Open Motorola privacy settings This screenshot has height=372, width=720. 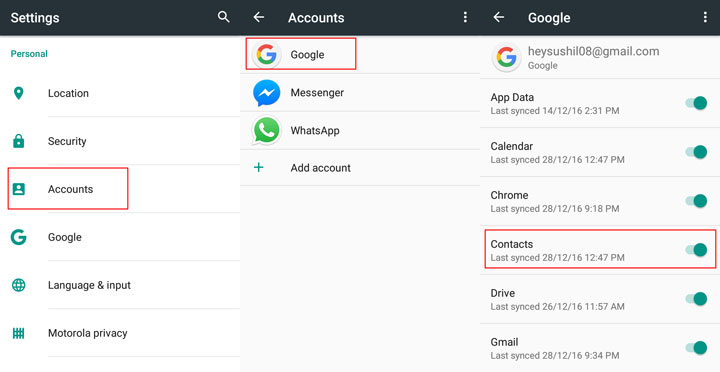pyautogui.click(x=120, y=333)
